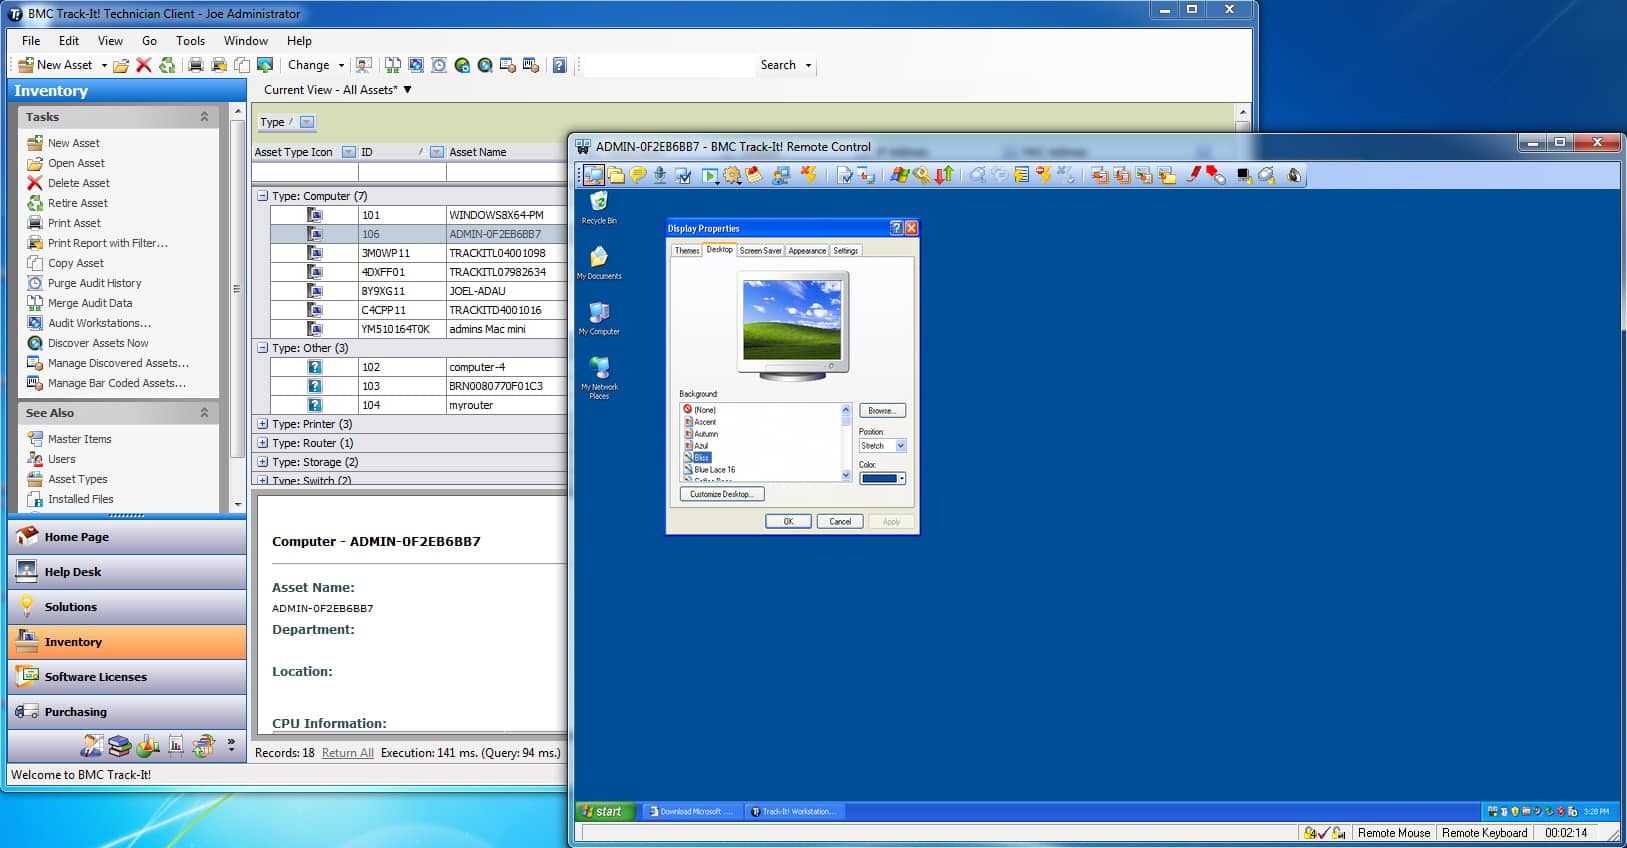
Task: Click OK in Display Properties
Action: click(x=788, y=521)
